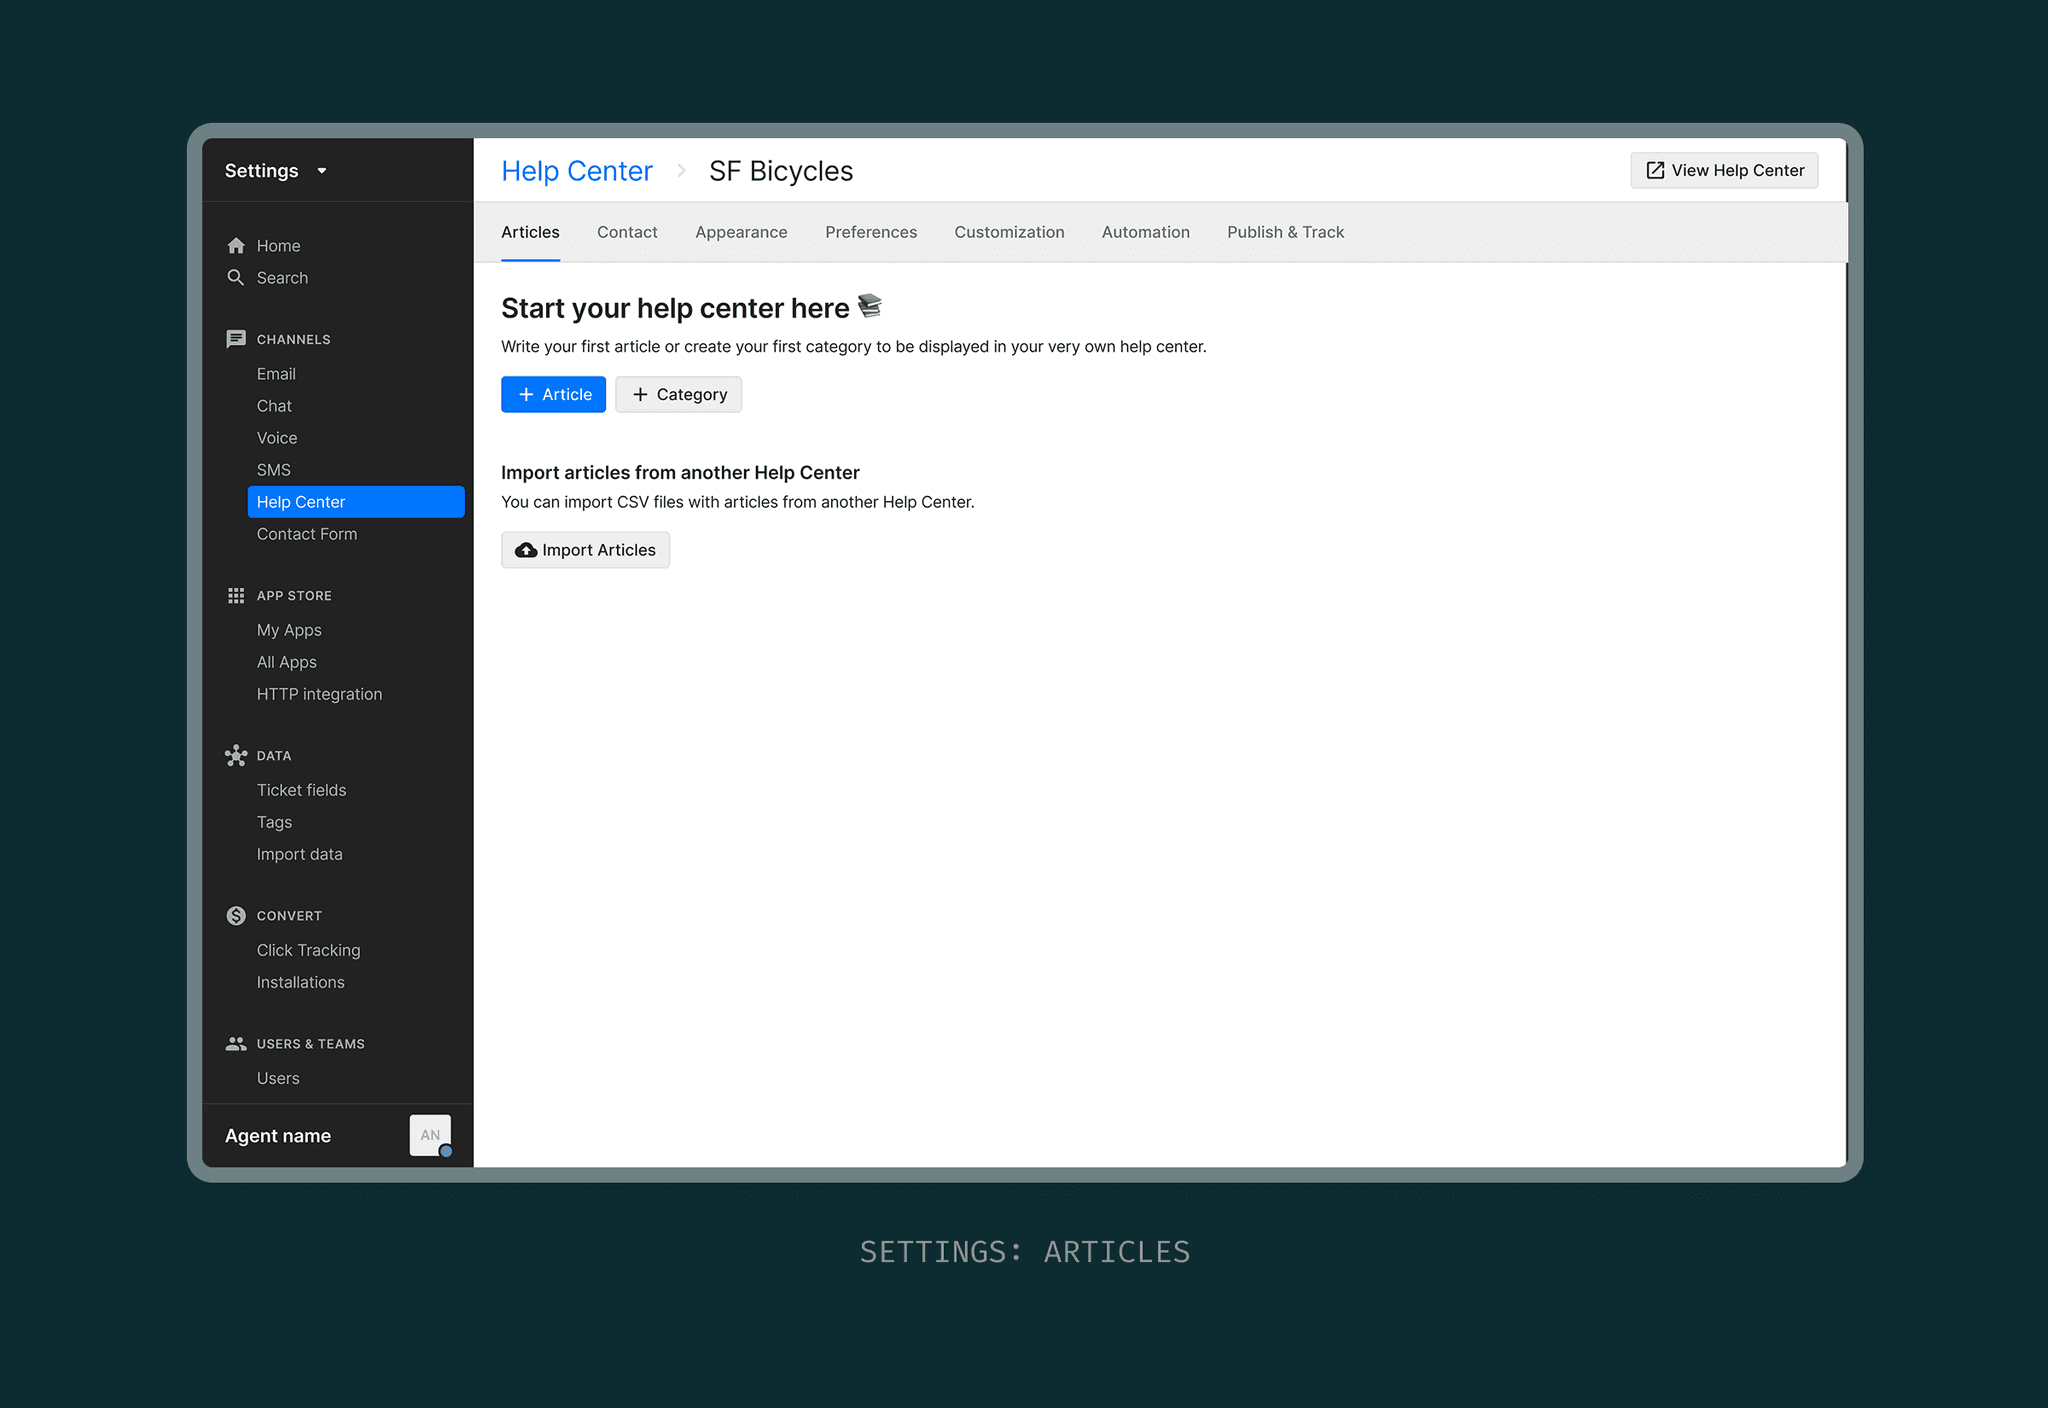Image resolution: width=2048 pixels, height=1408 pixels.
Task: Open Ticket fields in sidebar
Action: pyautogui.click(x=301, y=790)
